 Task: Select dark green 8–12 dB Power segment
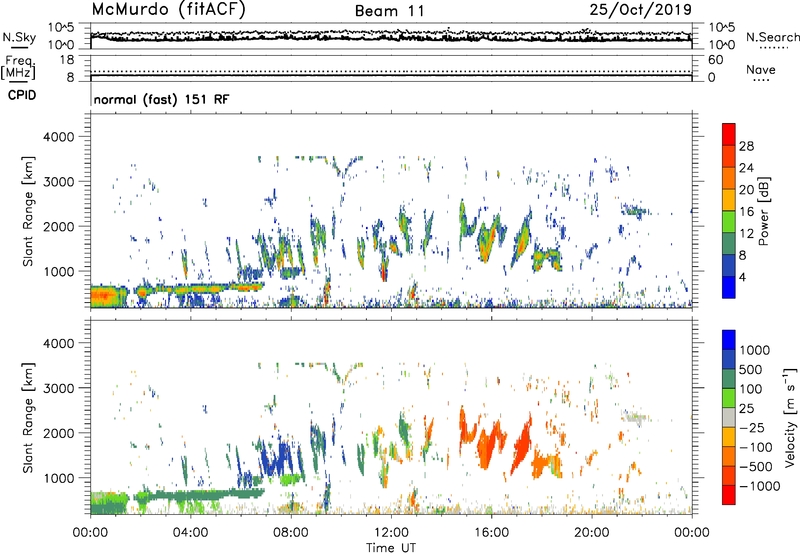(x=729, y=243)
